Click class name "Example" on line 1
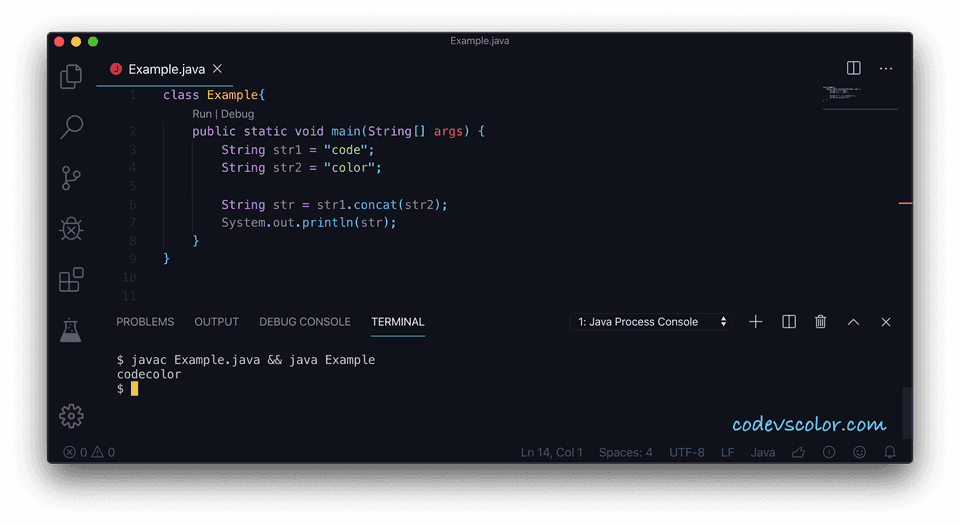This screenshot has width=960, height=526. point(232,95)
